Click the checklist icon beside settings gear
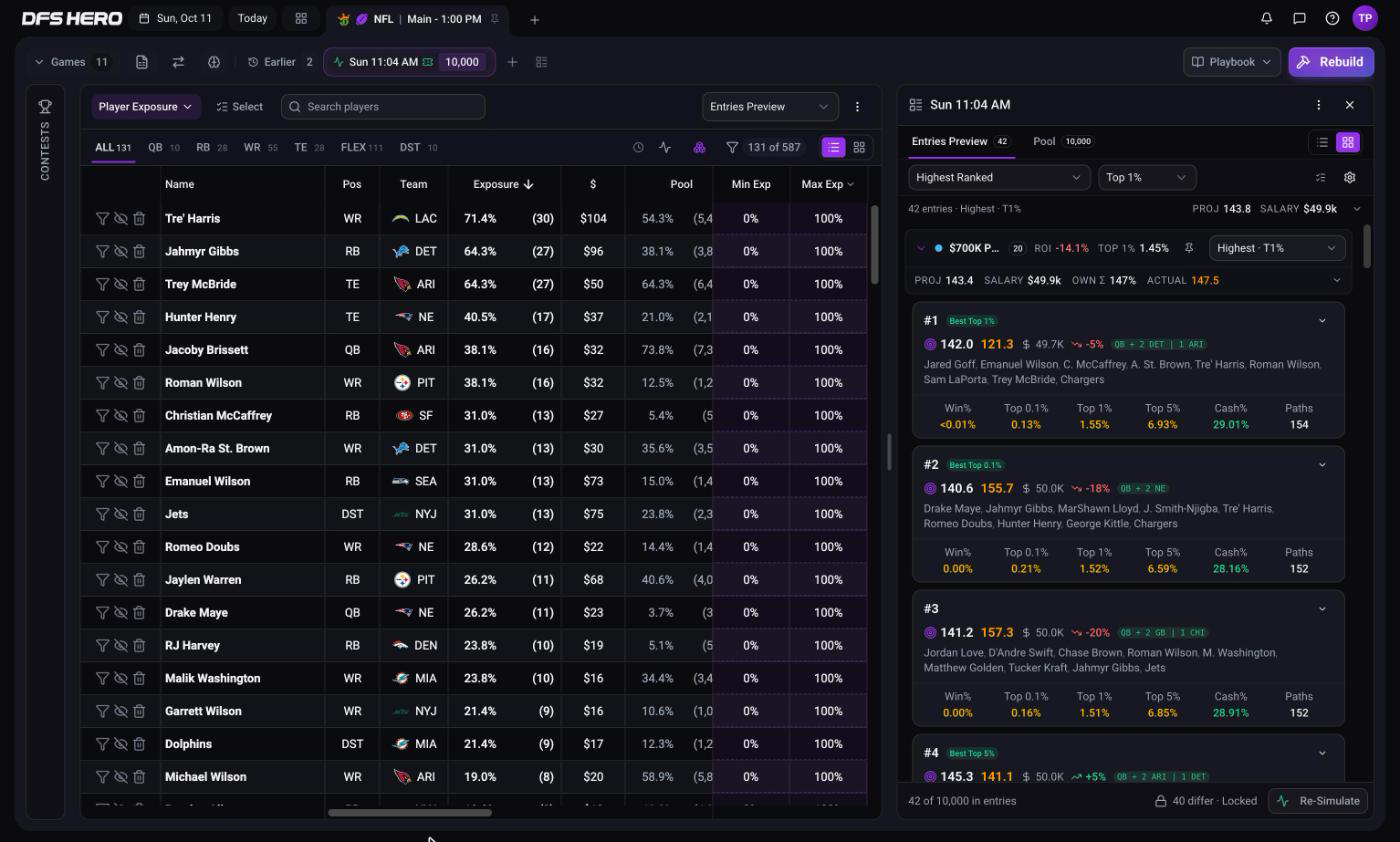Screen dimensions: 1400x842 tap(1320, 177)
